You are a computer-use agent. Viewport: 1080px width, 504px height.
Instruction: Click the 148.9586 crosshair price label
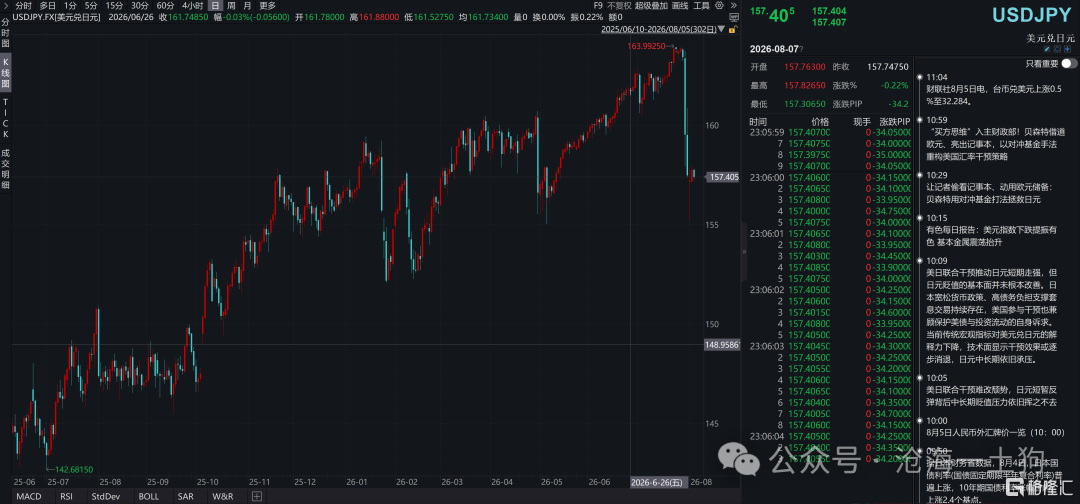coord(721,344)
